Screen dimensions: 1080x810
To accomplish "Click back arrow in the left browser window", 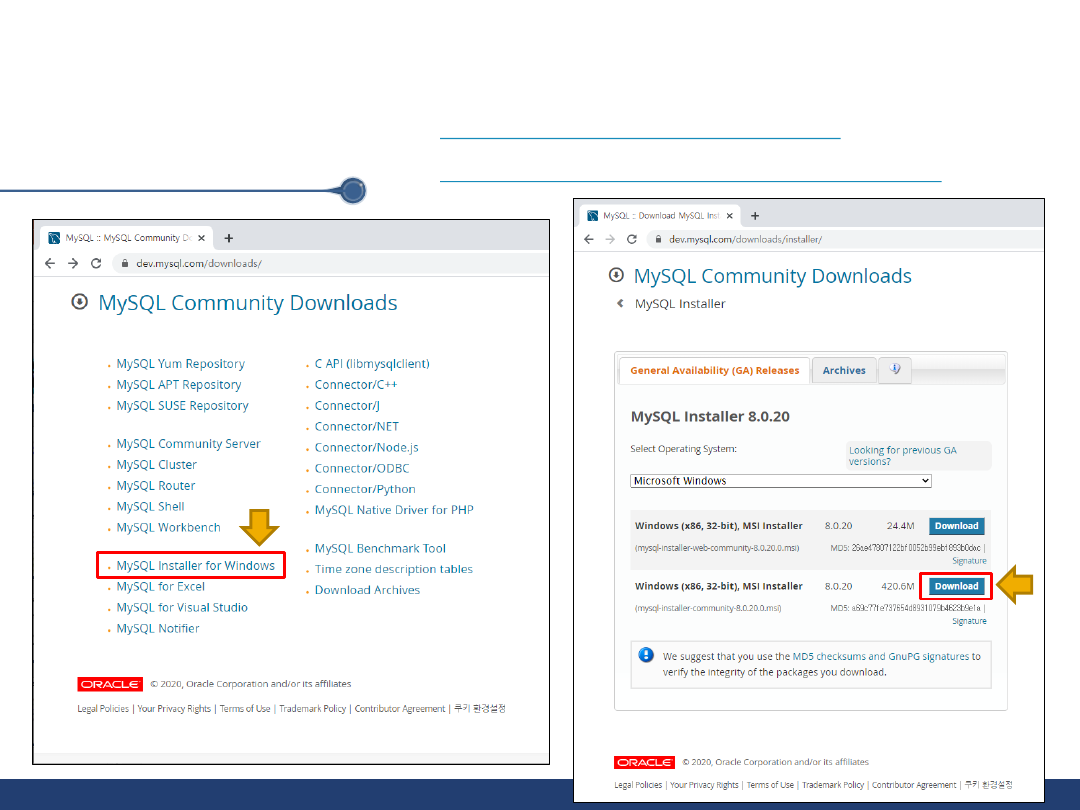I will (50, 263).
